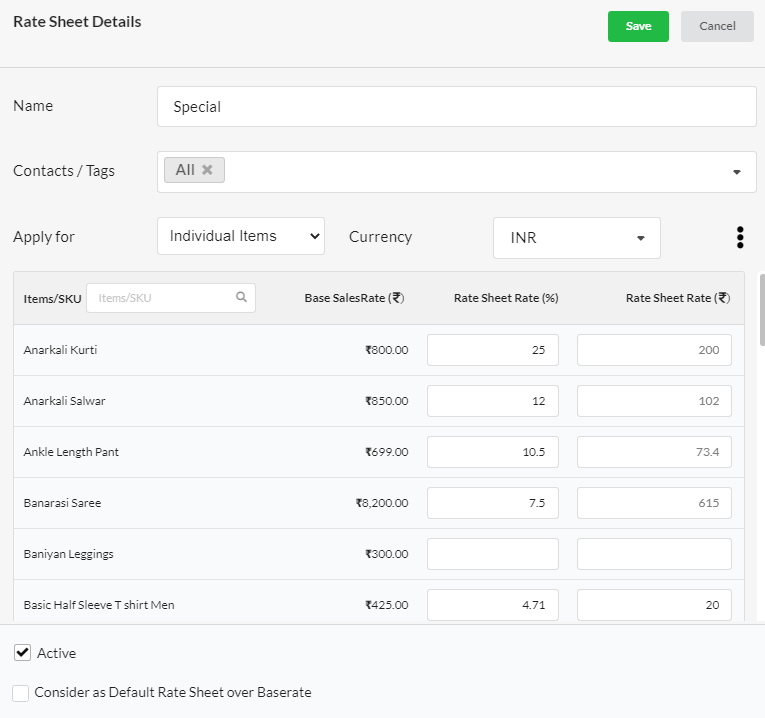Click the ₹850.00 base rate value
The image size is (765, 718).
pos(387,401)
